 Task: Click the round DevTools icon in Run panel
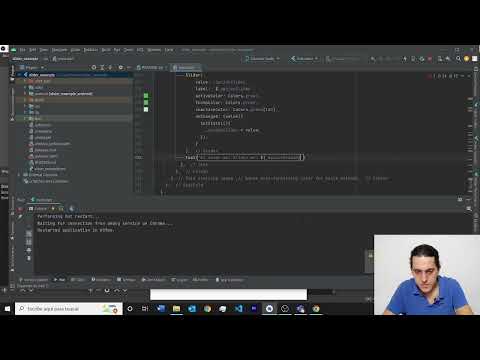[72, 209]
